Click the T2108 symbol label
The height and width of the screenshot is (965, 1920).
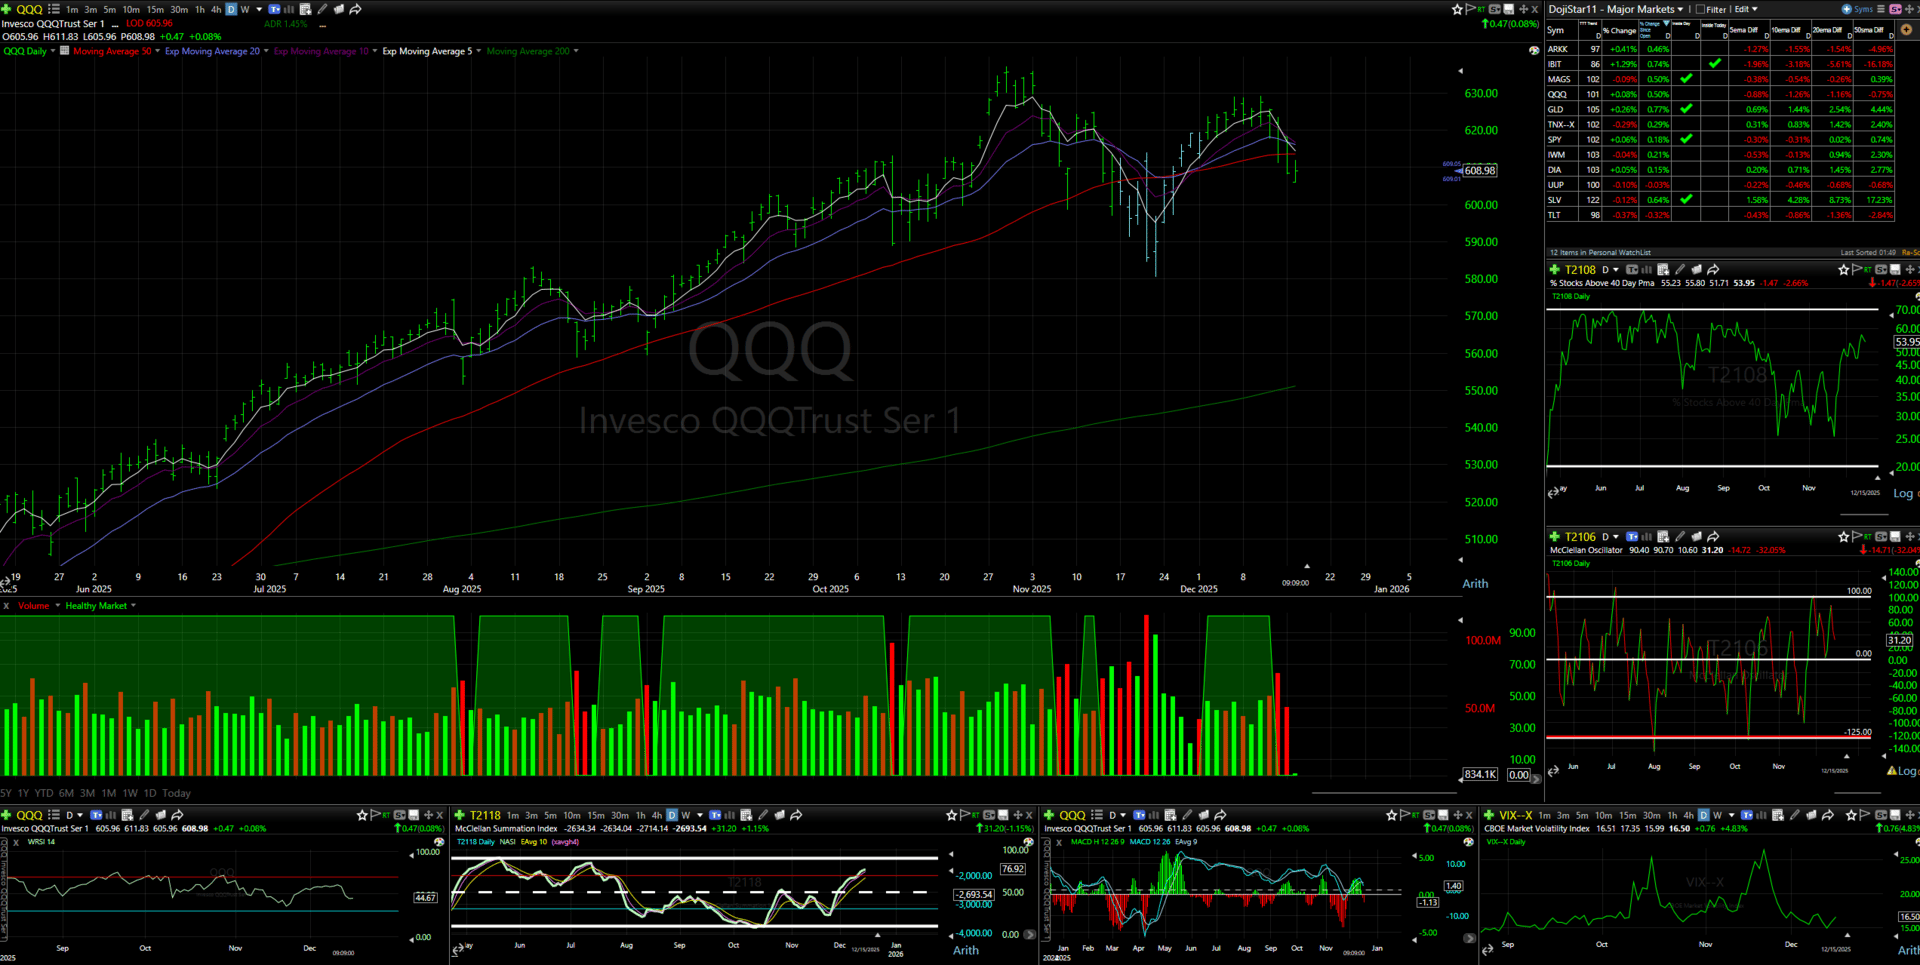point(1581,270)
